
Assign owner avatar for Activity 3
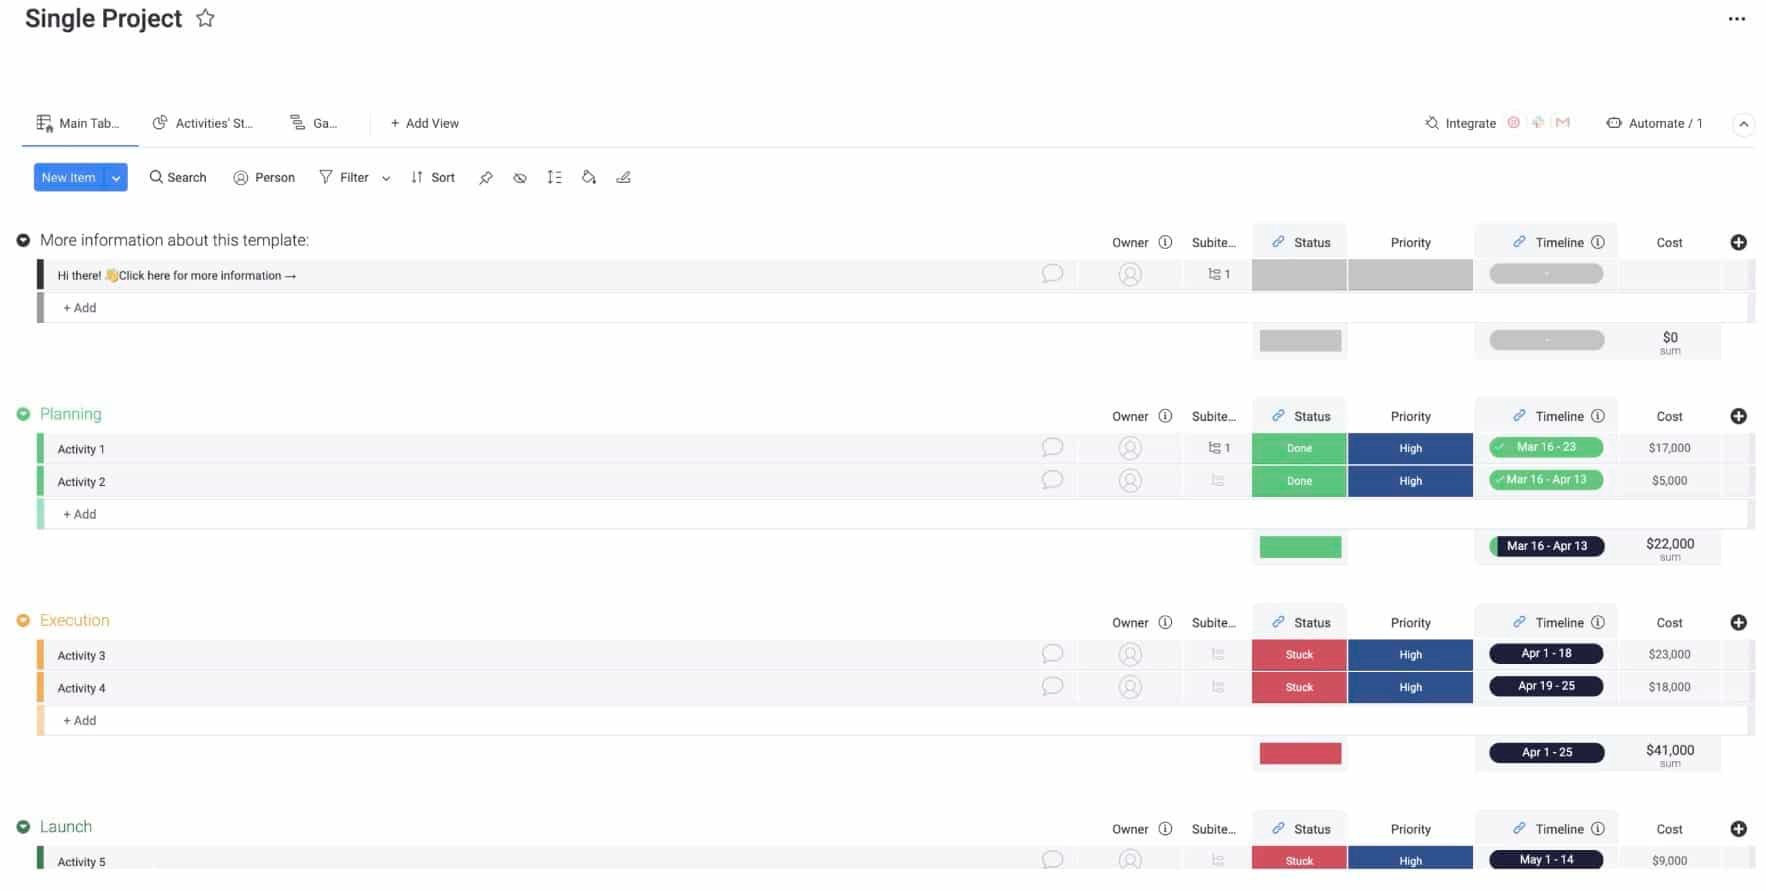point(1130,654)
